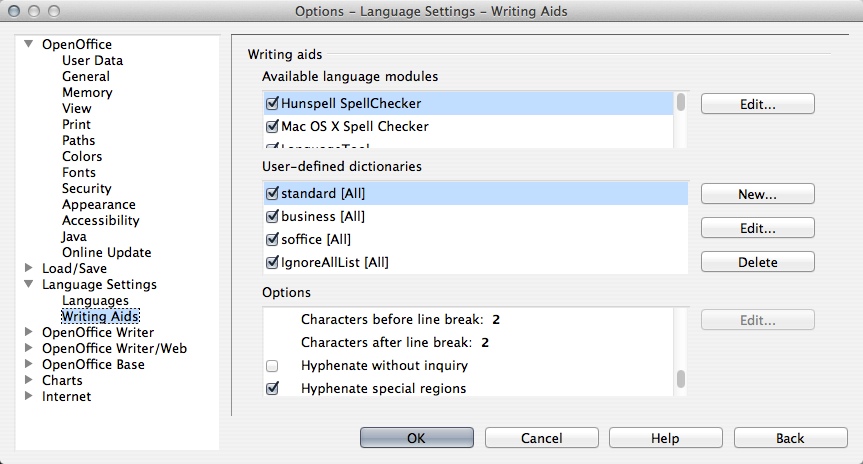This screenshot has height=464, width=863.
Task: Collapse the OpenOffice tree node
Action: 28,44
